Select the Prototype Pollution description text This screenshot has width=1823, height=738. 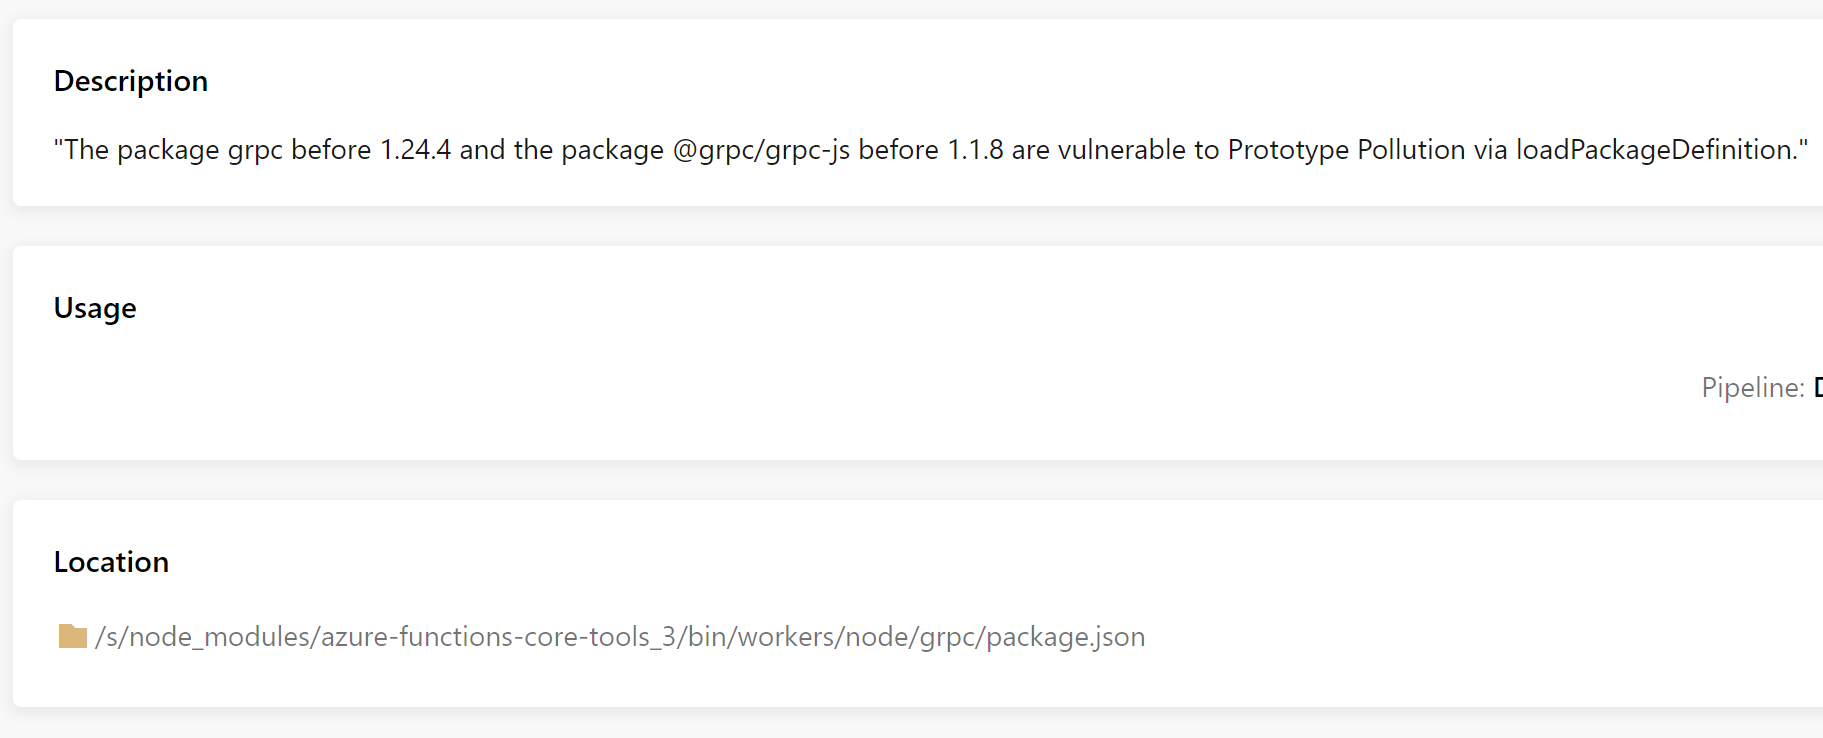(x=930, y=150)
